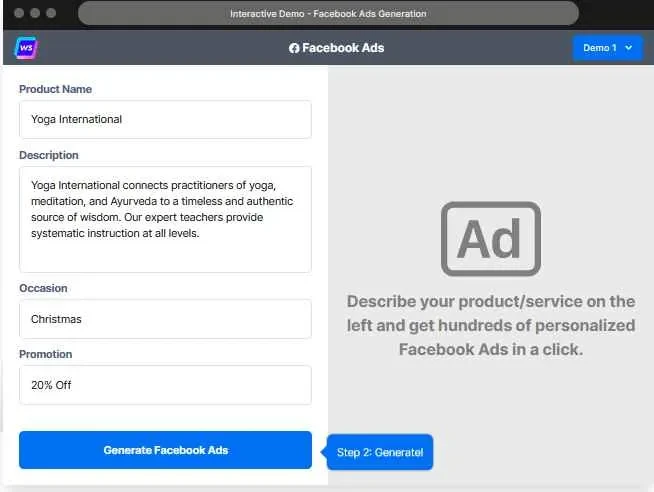Open the Demo 1 dropdown
Image resolution: width=654 pixels, height=492 pixels.
(607, 48)
